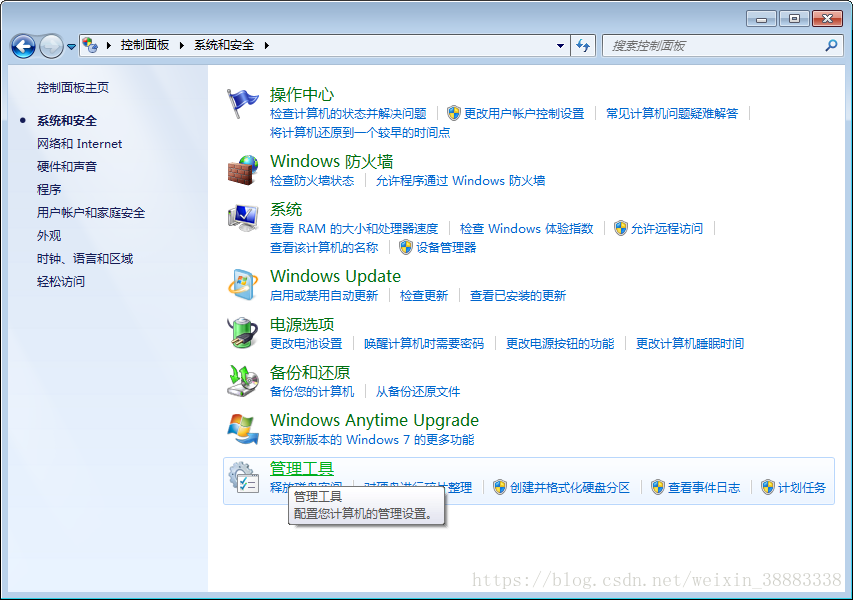Image resolution: width=853 pixels, height=600 pixels.
Task: Expand arrow before 控制面板 breadcrumb
Action: (109, 45)
